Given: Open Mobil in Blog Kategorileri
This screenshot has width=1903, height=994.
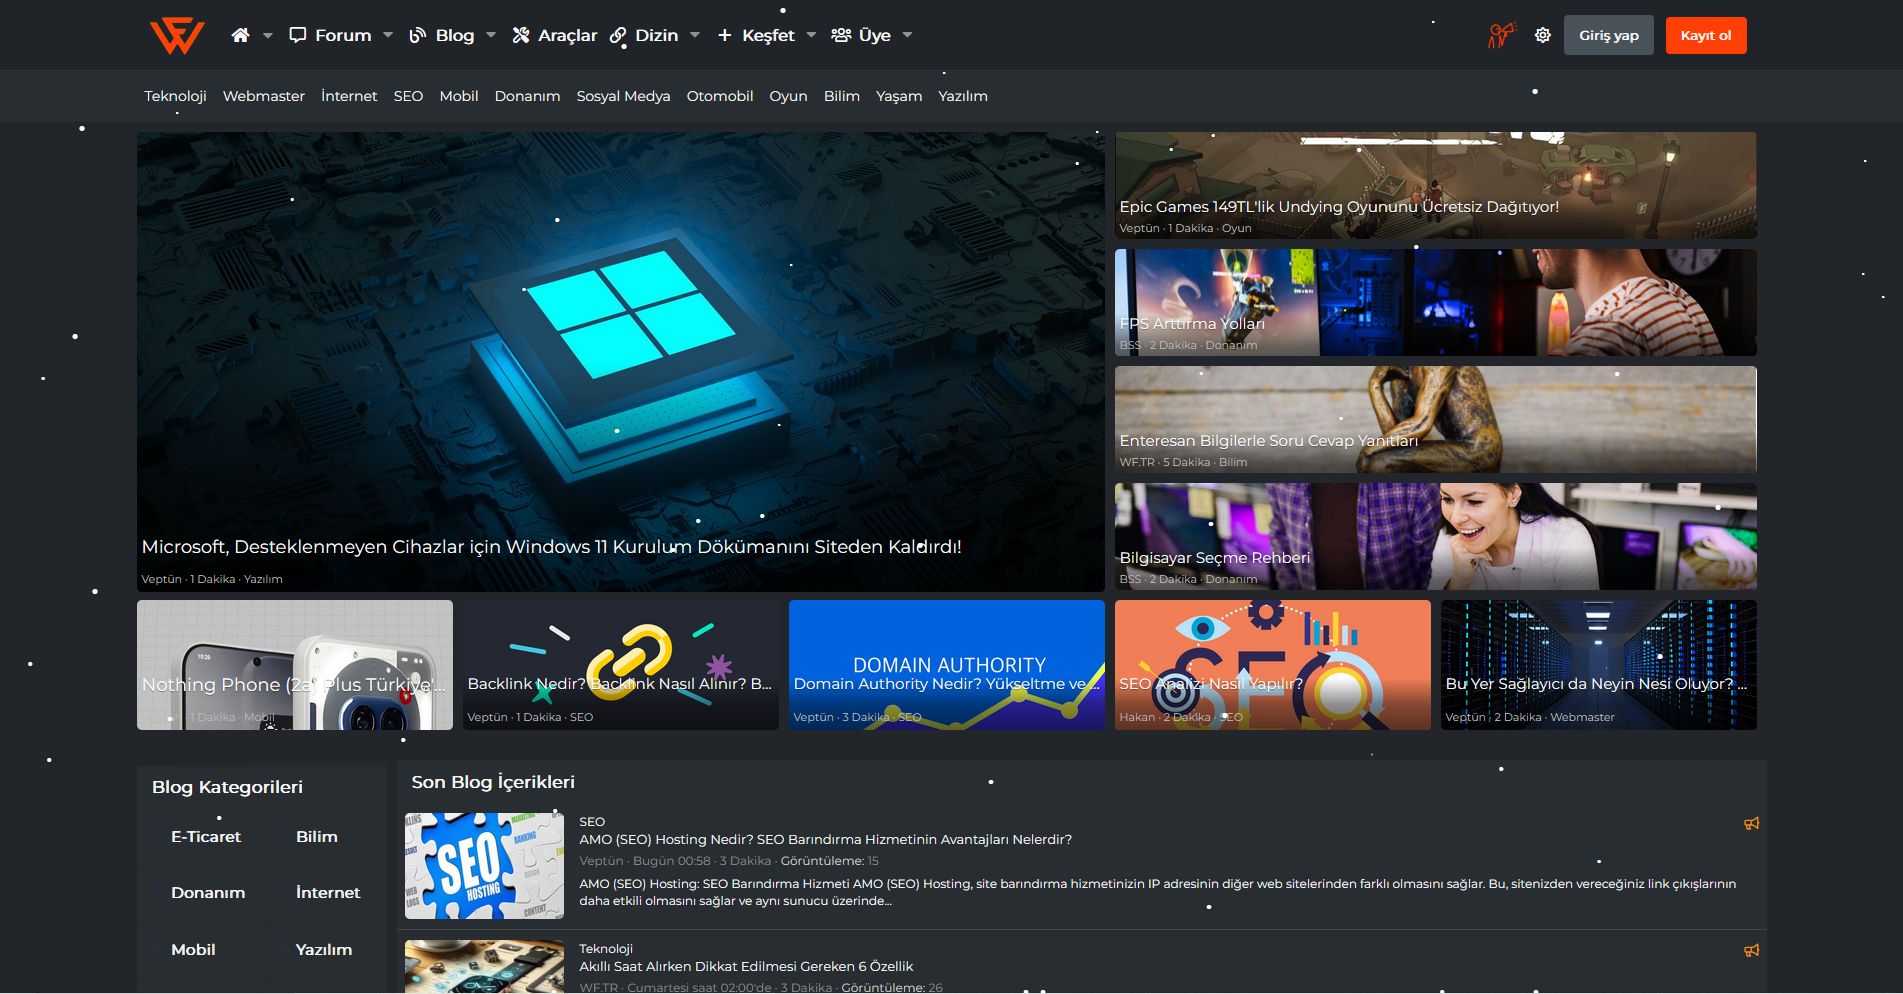Looking at the screenshot, I should [x=193, y=950].
